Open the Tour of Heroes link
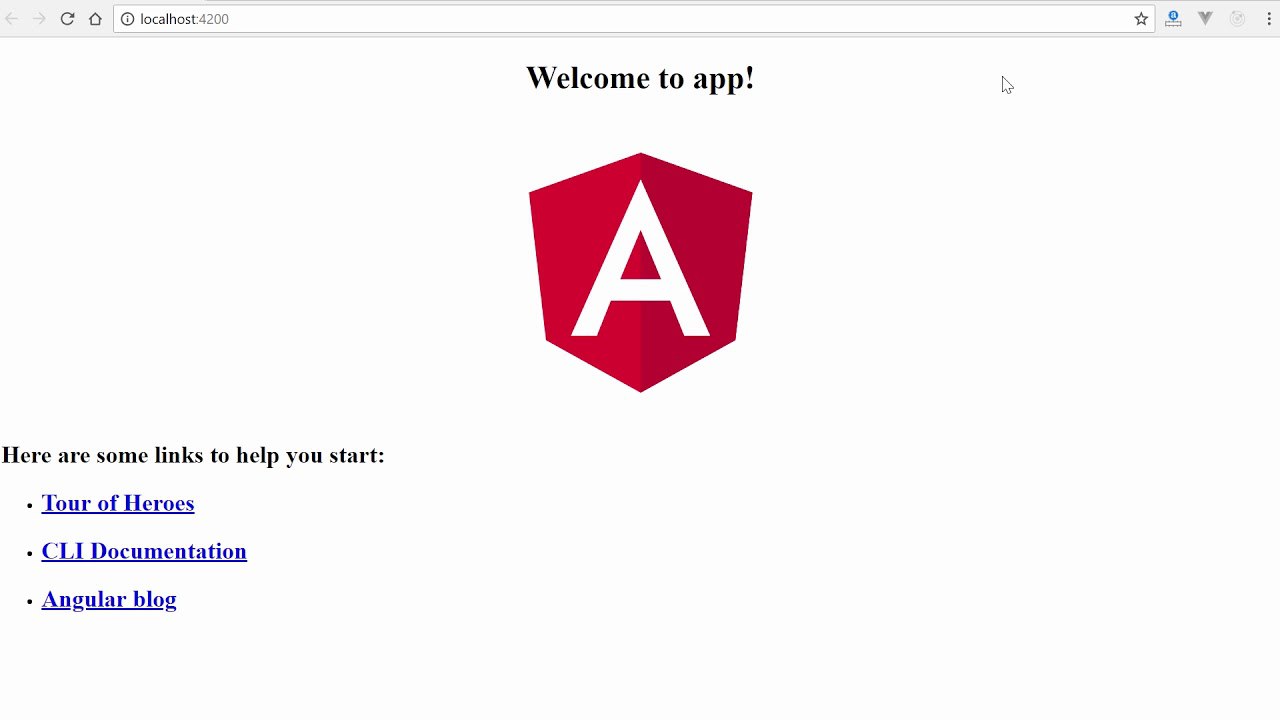 tap(118, 503)
